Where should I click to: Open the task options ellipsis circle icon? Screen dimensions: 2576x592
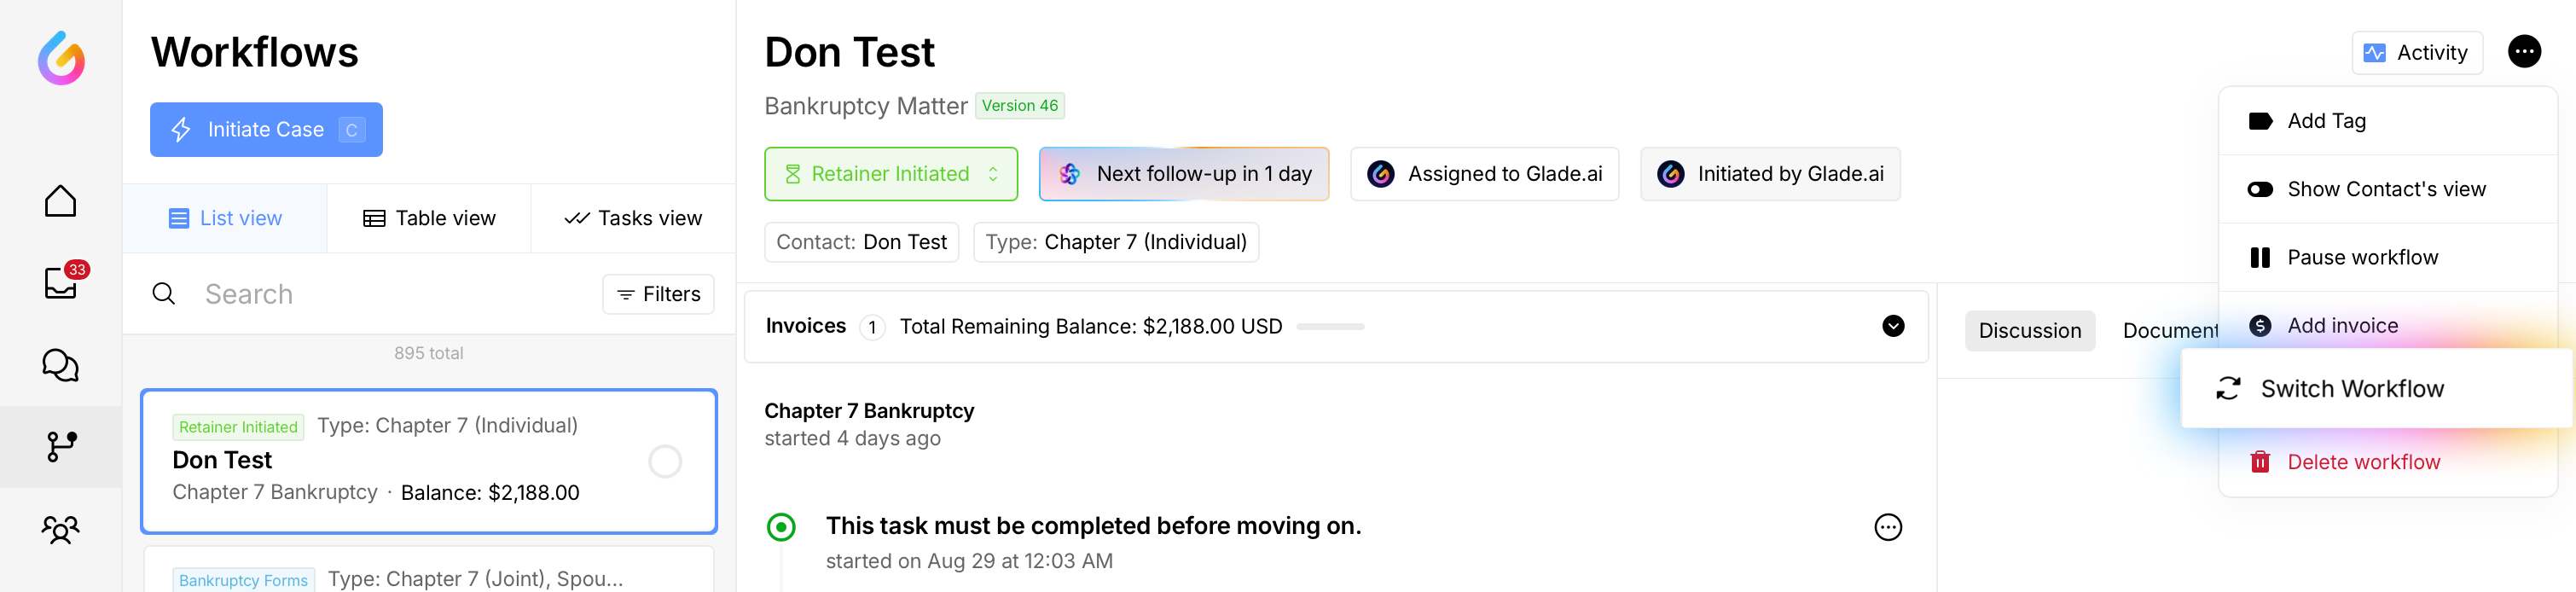tap(1887, 527)
